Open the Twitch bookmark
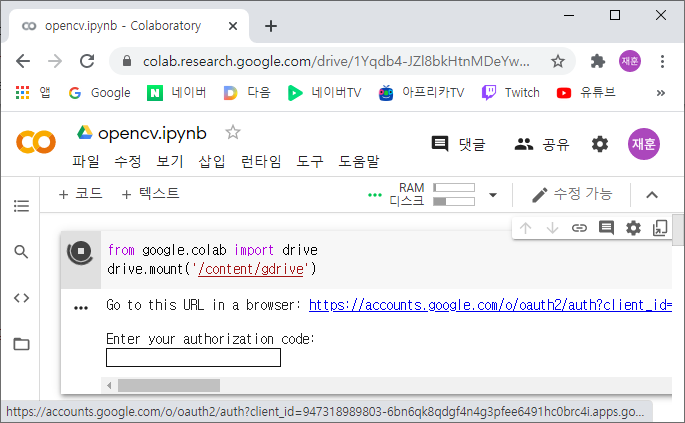685x423 pixels. click(x=511, y=93)
